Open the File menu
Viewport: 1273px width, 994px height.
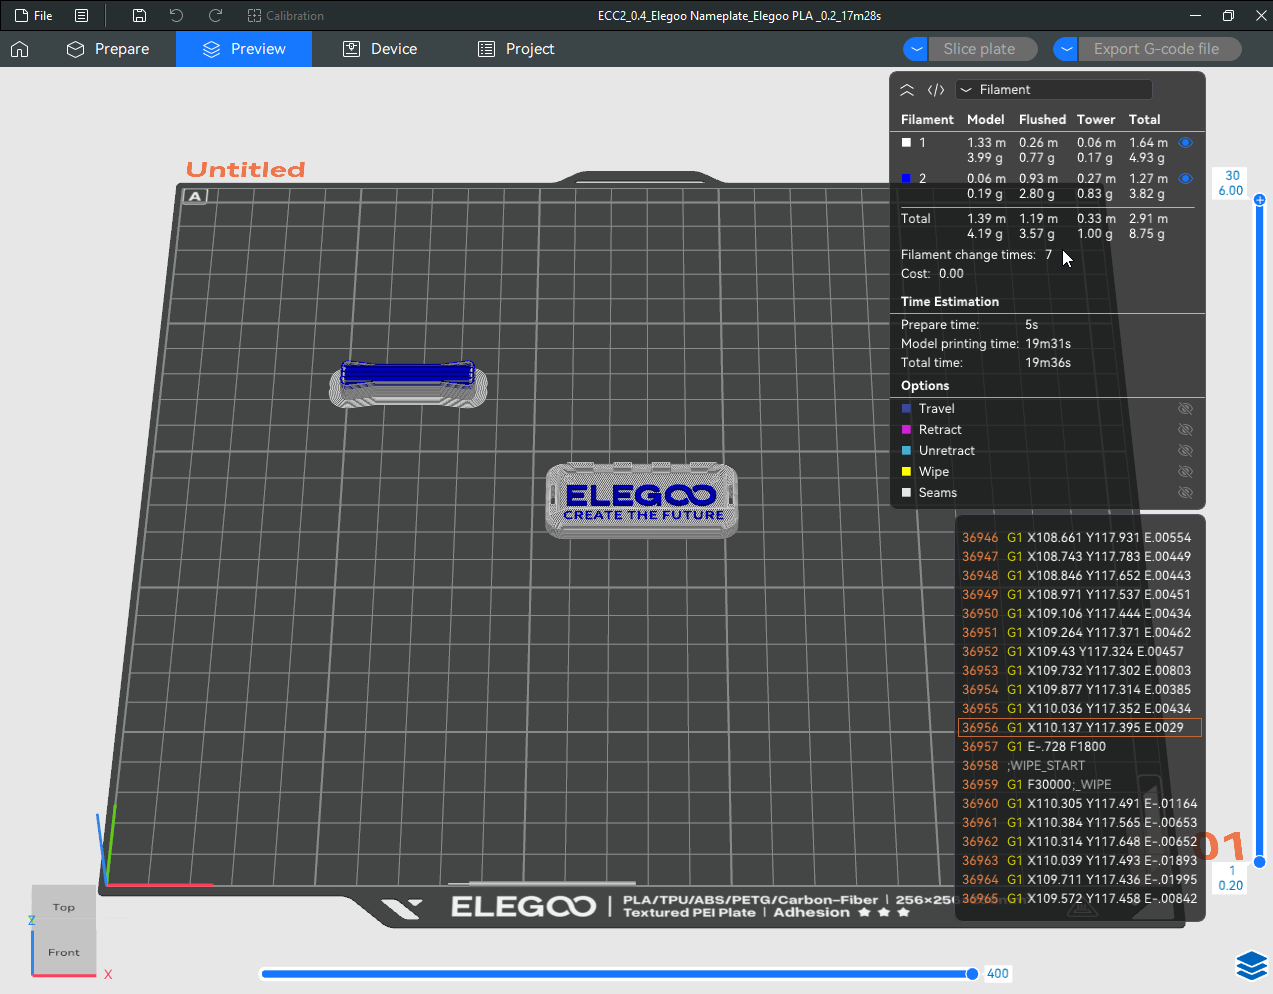33,16
